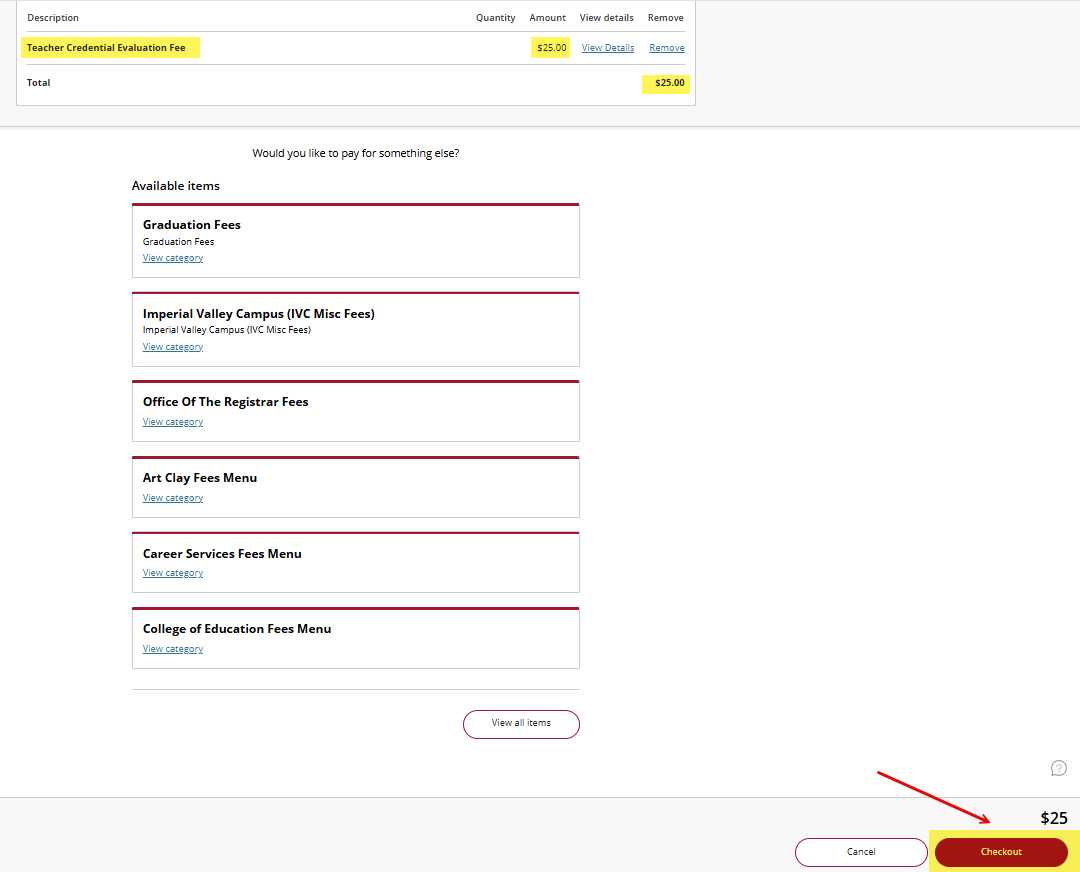Click the Quantity column header
Viewport: 1080px width, 872px height.
click(495, 18)
